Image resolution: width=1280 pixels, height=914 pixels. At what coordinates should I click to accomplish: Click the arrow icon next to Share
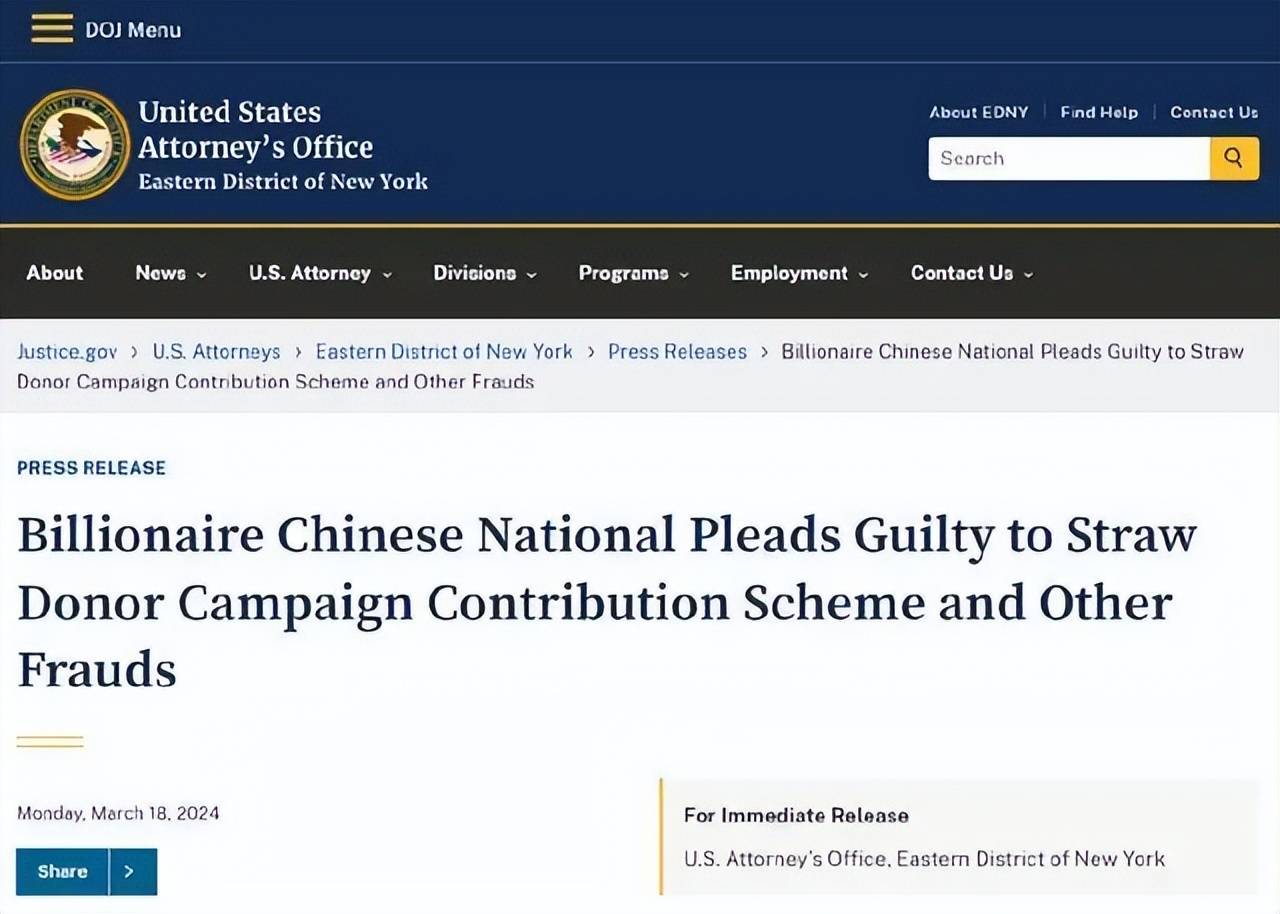pos(128,871)
